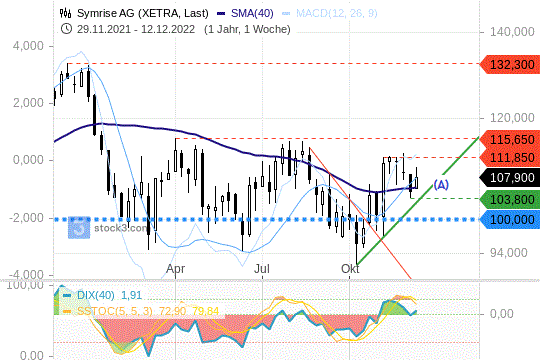Image resolution: width=540 pixels, height=360 pixels.
Task: Click the '(1 Jahr, 1 Woche)' period text
Action: [247, 29]
